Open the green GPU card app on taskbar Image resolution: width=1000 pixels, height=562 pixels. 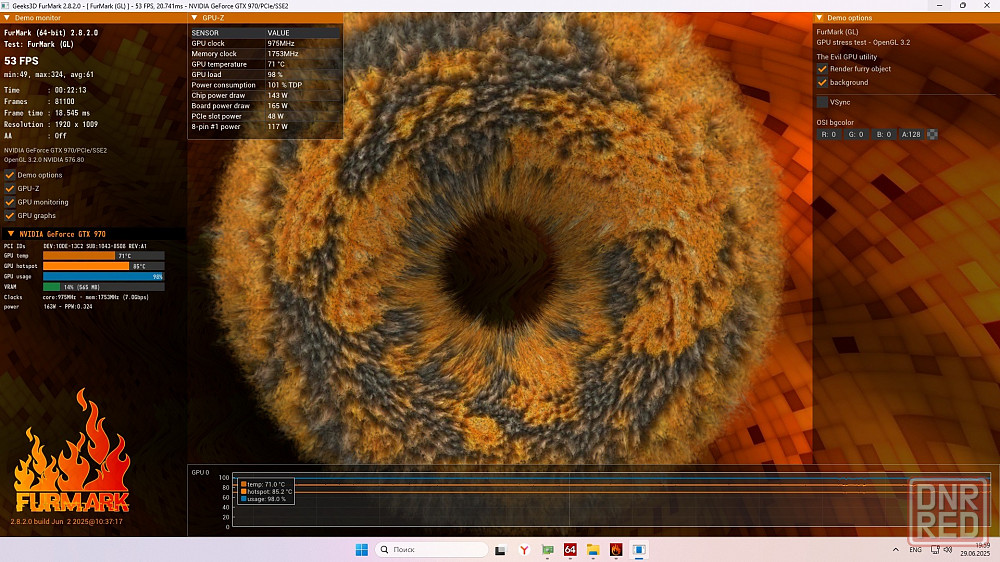547,550
